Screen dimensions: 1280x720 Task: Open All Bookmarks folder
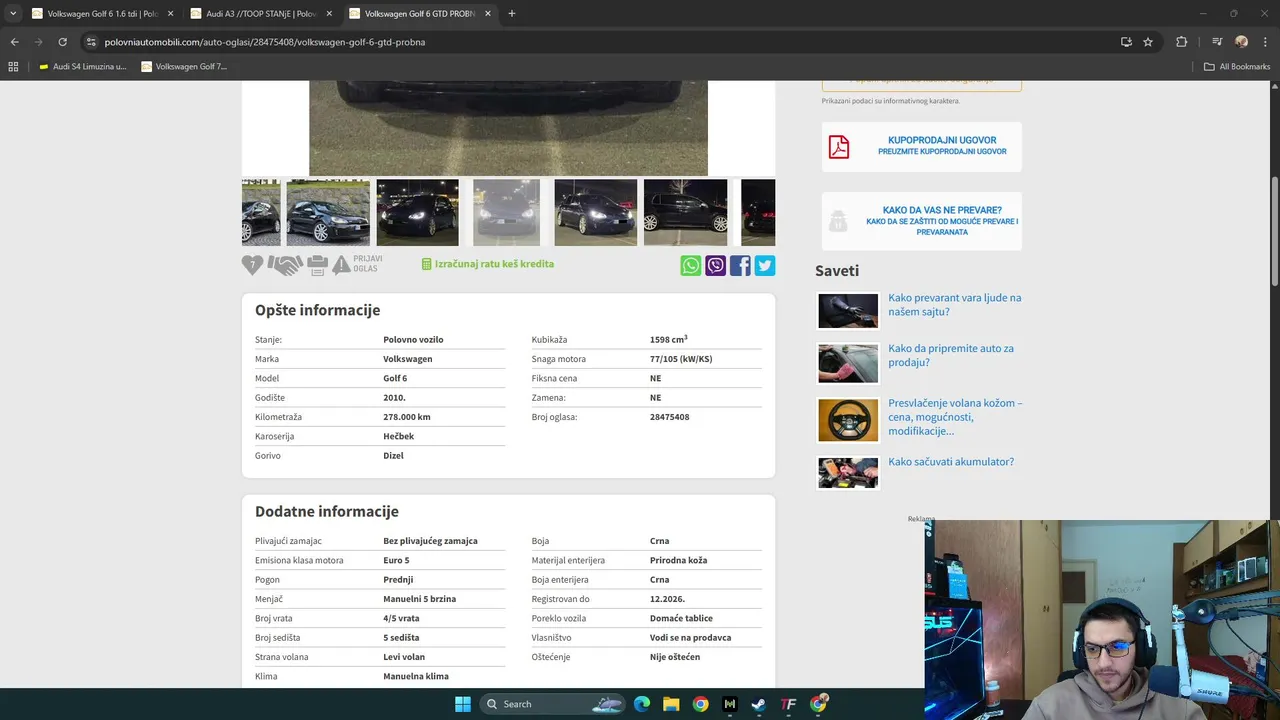(1237, 67)
